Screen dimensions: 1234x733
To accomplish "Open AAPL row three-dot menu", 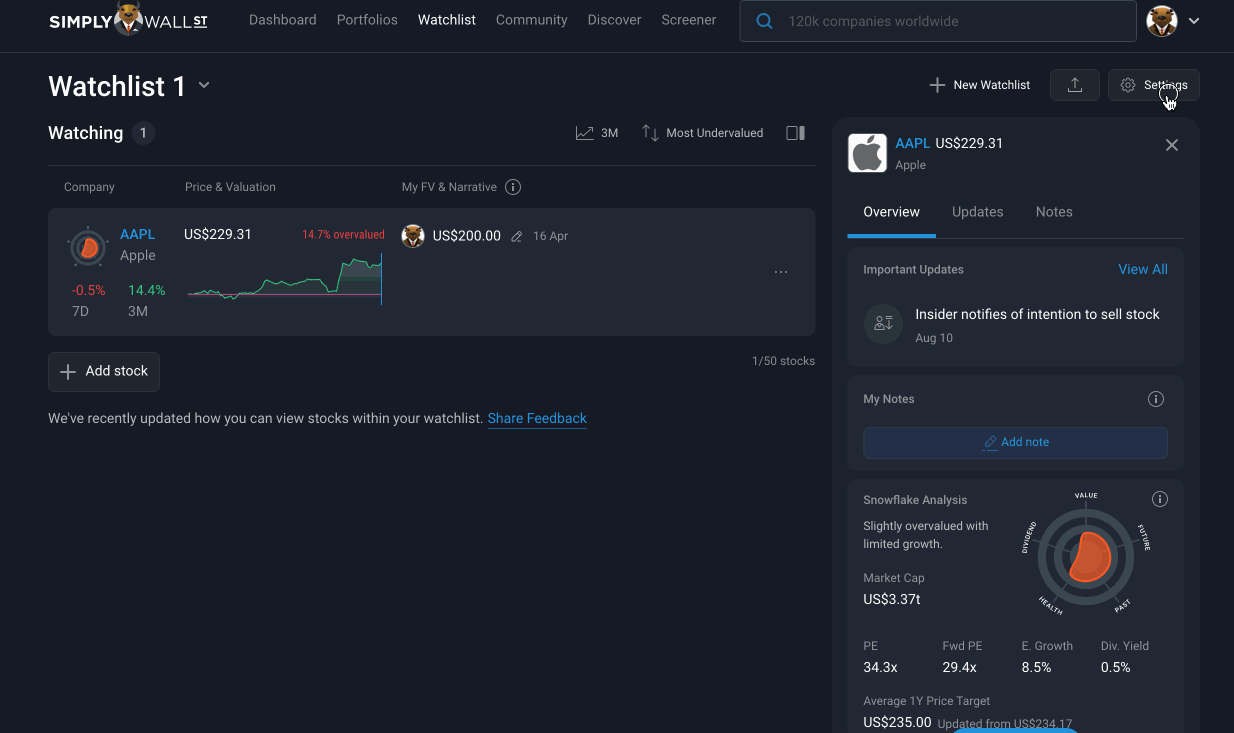I will coord(781,272).
